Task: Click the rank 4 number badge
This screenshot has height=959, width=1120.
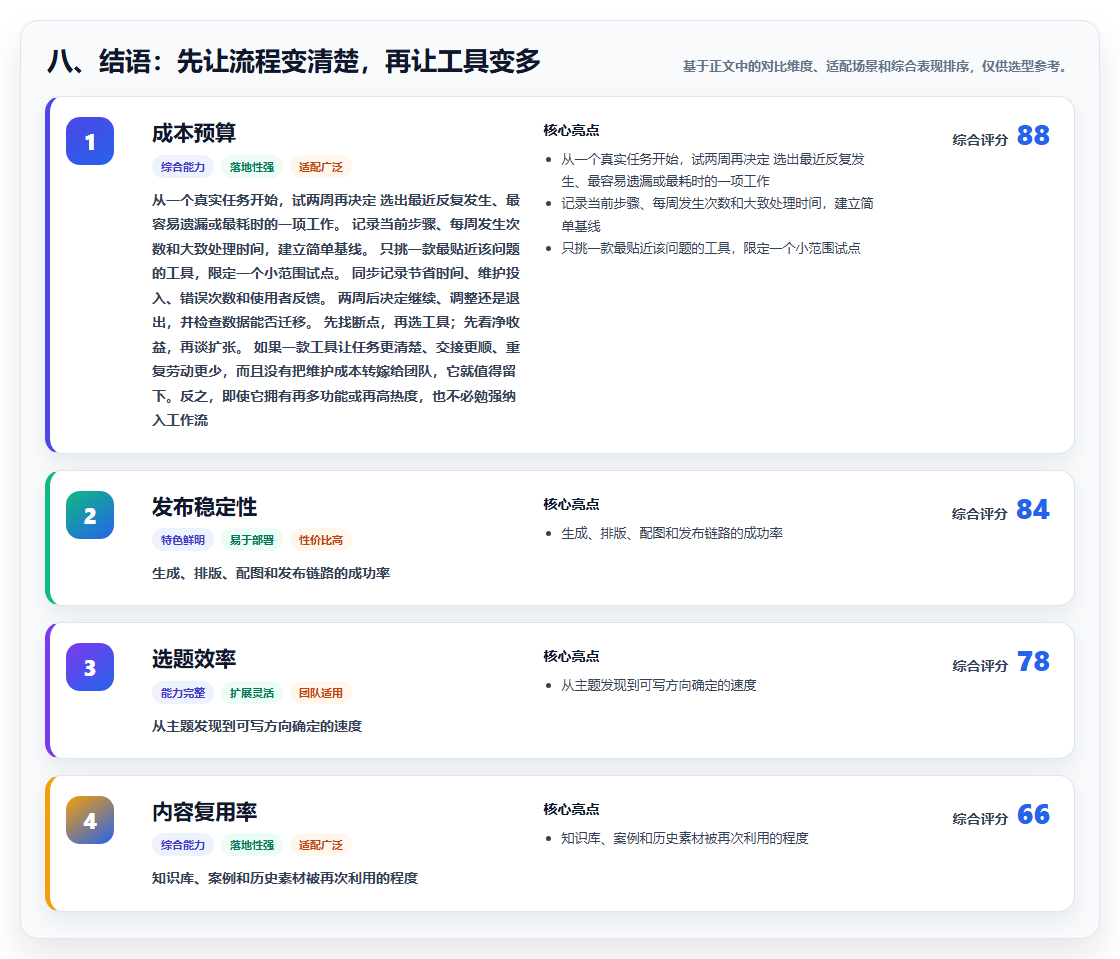Action: pyautogui.click(x=90, y=820)
